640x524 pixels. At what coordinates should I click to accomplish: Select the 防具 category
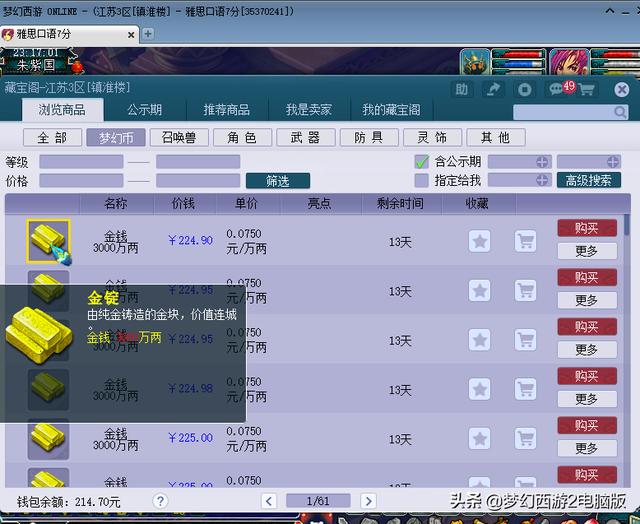click(x=369, y=138)
